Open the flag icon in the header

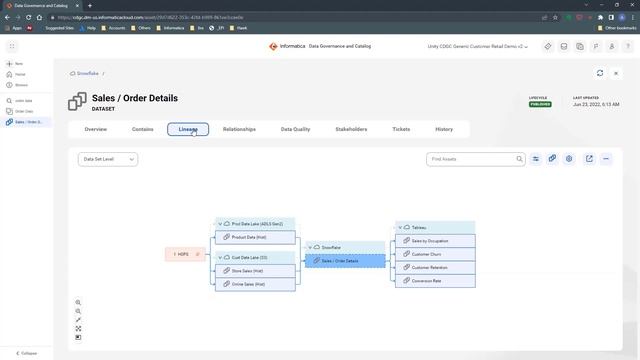(x=596, y=47)
